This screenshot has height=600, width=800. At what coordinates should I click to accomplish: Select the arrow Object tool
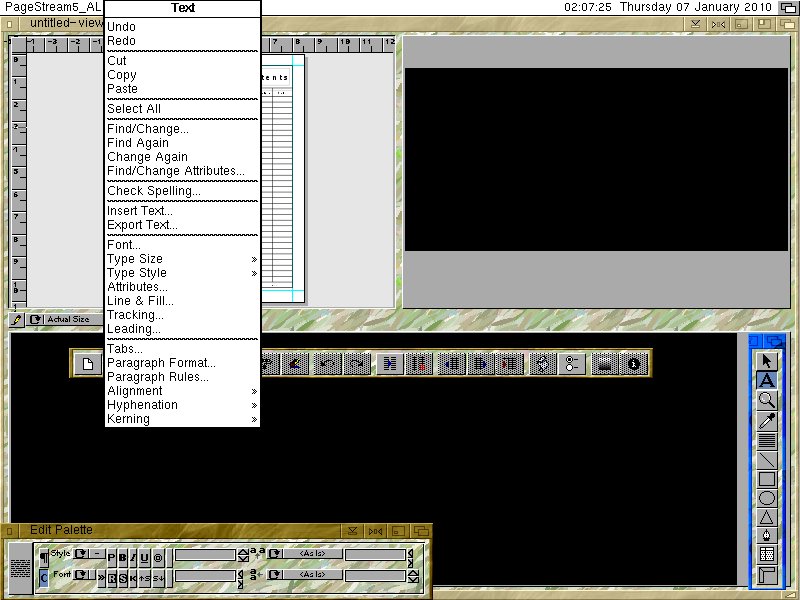coord(767,361)
